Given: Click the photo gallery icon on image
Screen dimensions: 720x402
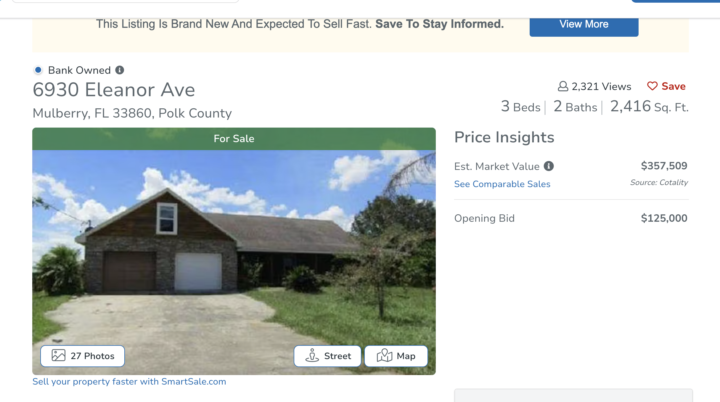Looking at the screenshot, I should click(58, 356).
